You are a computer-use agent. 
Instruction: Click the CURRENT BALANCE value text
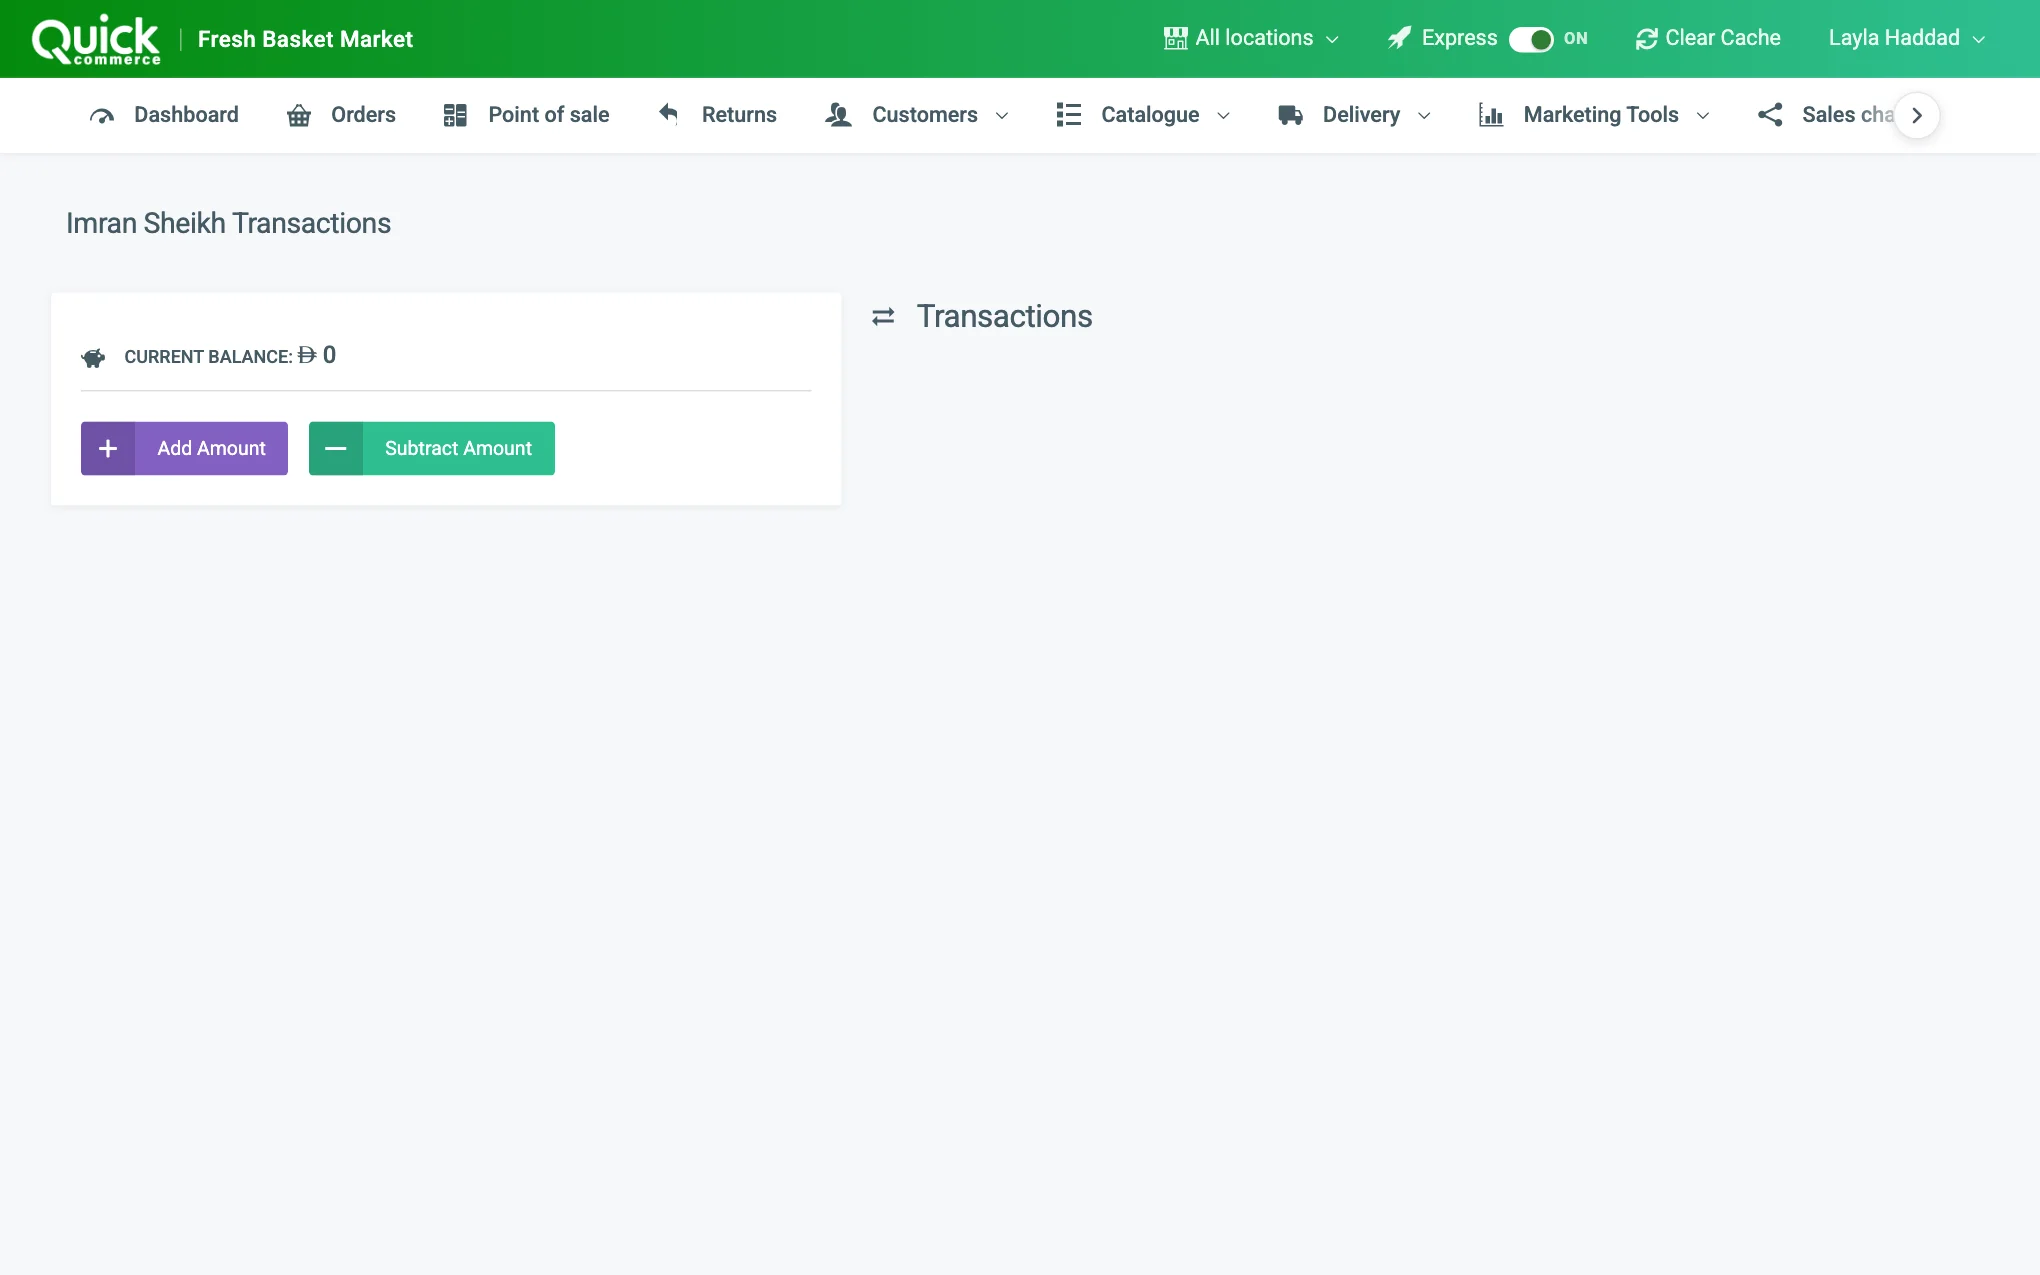[x=317, y=356]
